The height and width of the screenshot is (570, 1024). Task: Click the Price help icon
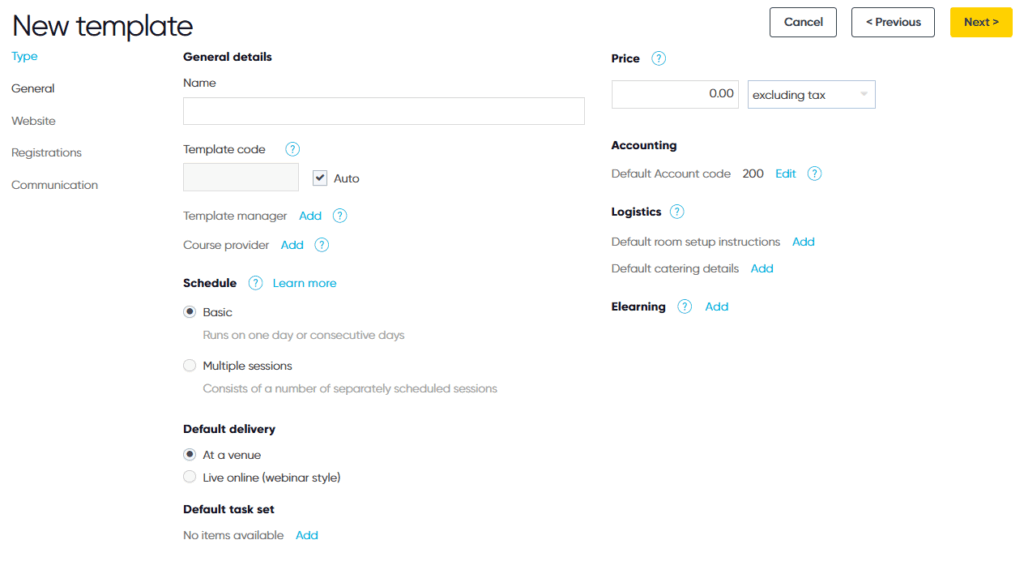coord(658,59)
